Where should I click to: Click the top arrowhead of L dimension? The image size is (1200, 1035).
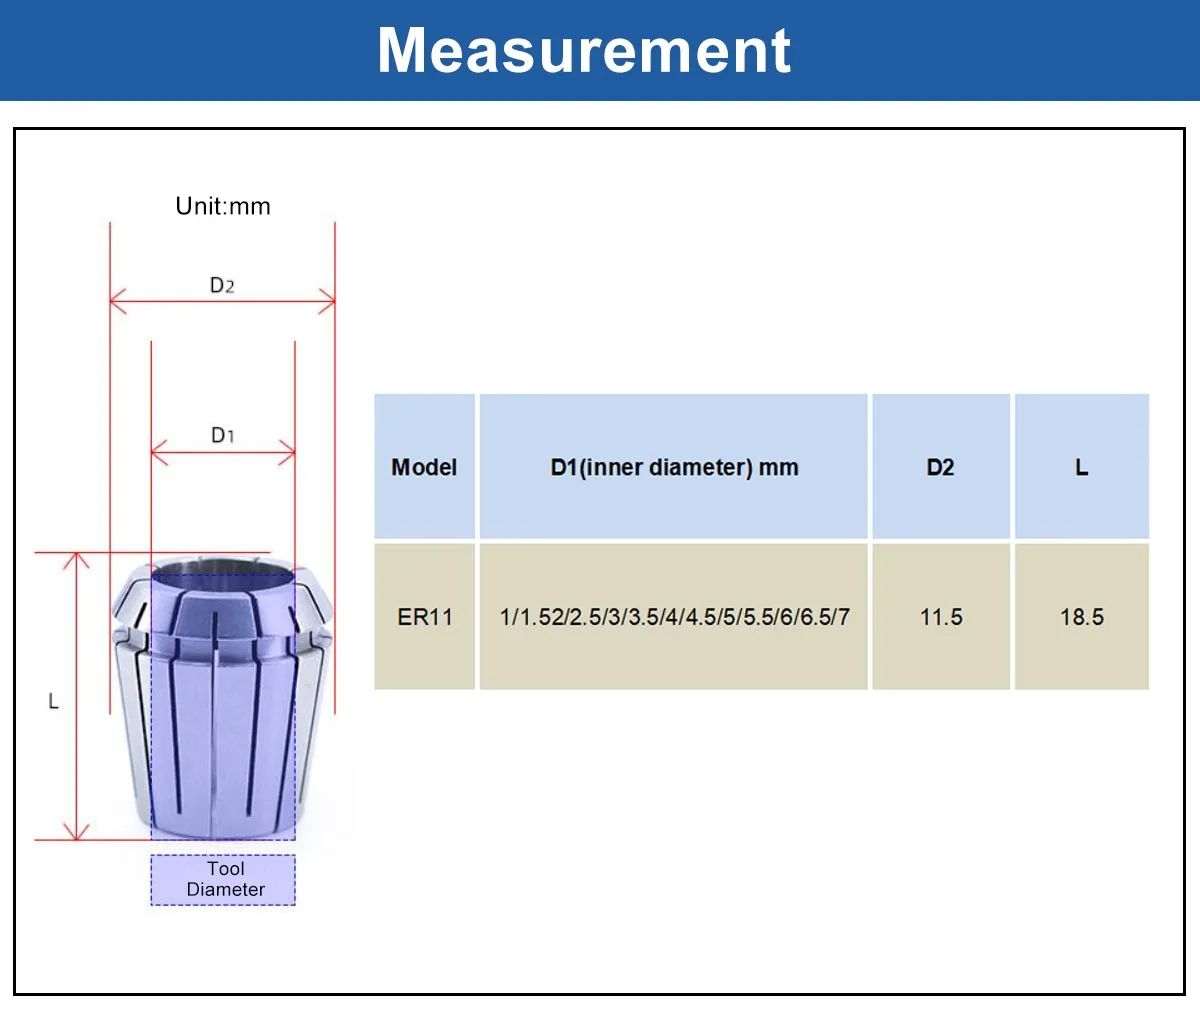pyautogui.click(x=77, y=559)
